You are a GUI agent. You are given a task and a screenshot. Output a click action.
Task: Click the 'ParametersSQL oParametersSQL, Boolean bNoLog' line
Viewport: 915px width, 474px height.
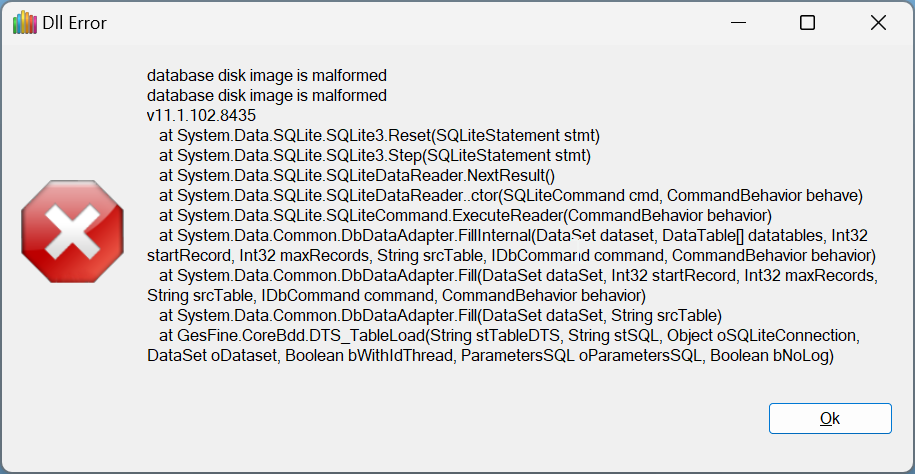pos(491,355)
